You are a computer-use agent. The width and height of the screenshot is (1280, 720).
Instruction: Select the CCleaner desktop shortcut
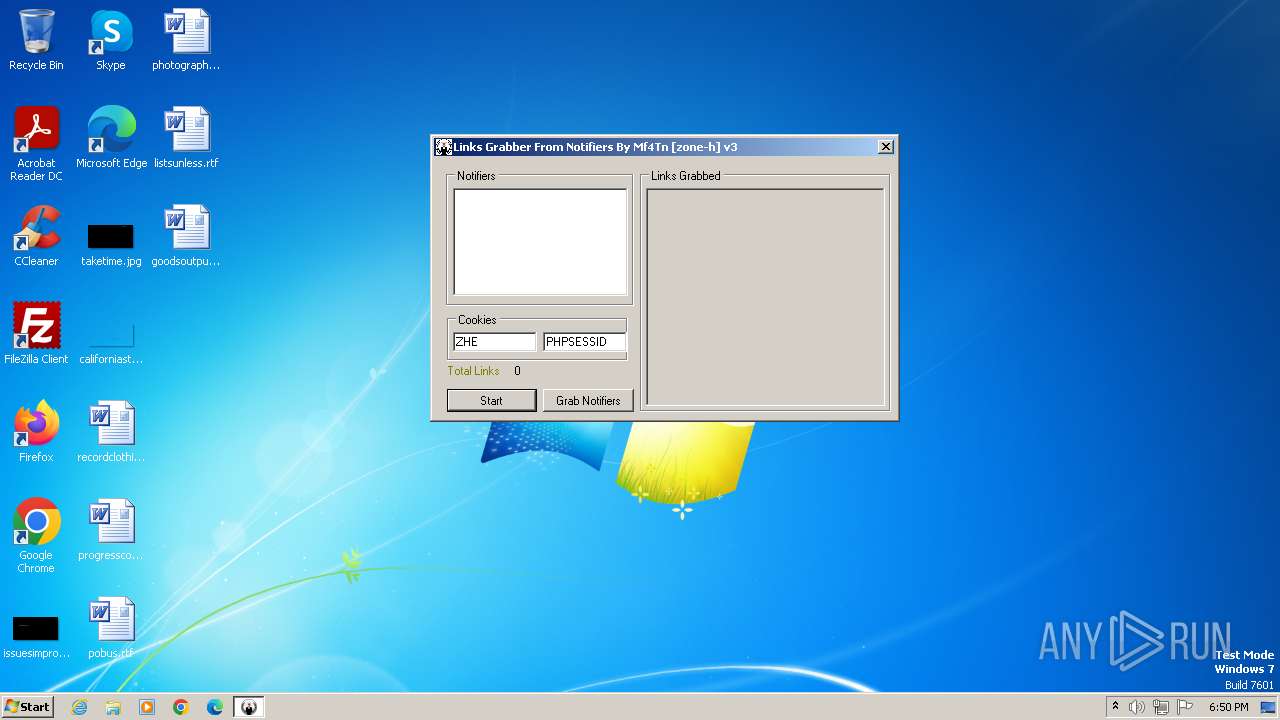pos(36,236)
